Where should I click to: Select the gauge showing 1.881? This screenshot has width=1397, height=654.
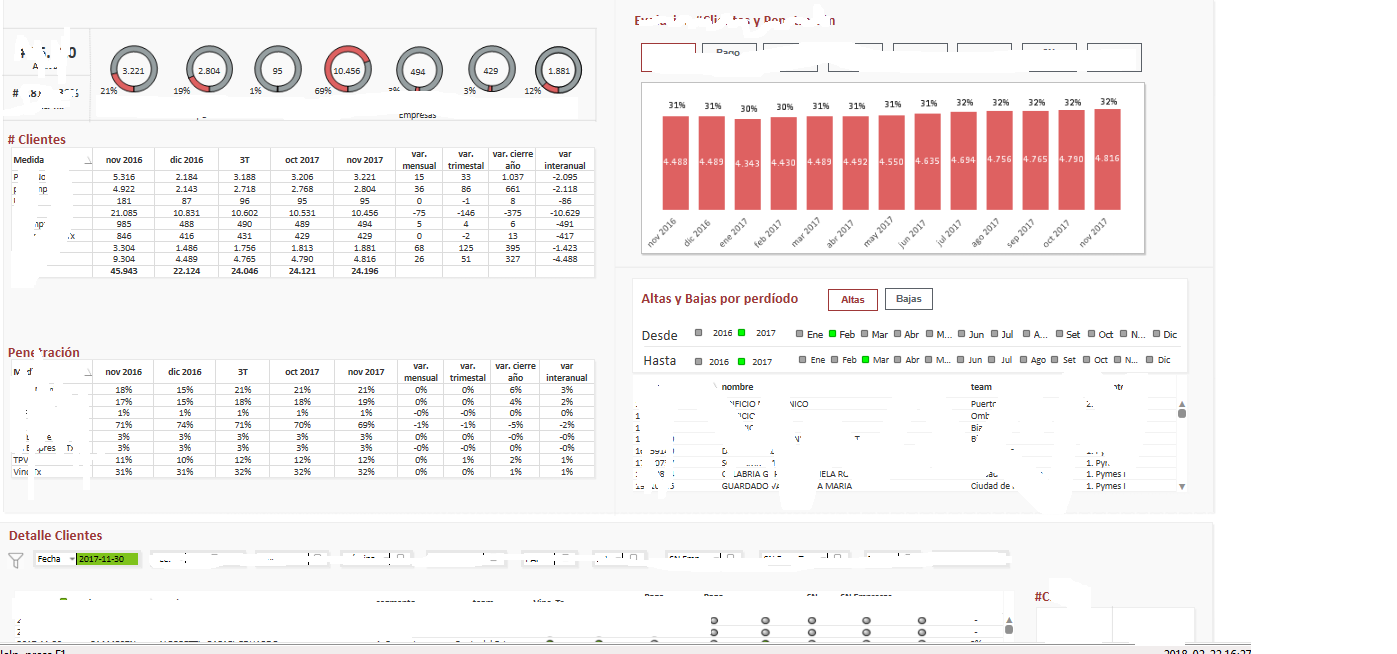[557, 69]
